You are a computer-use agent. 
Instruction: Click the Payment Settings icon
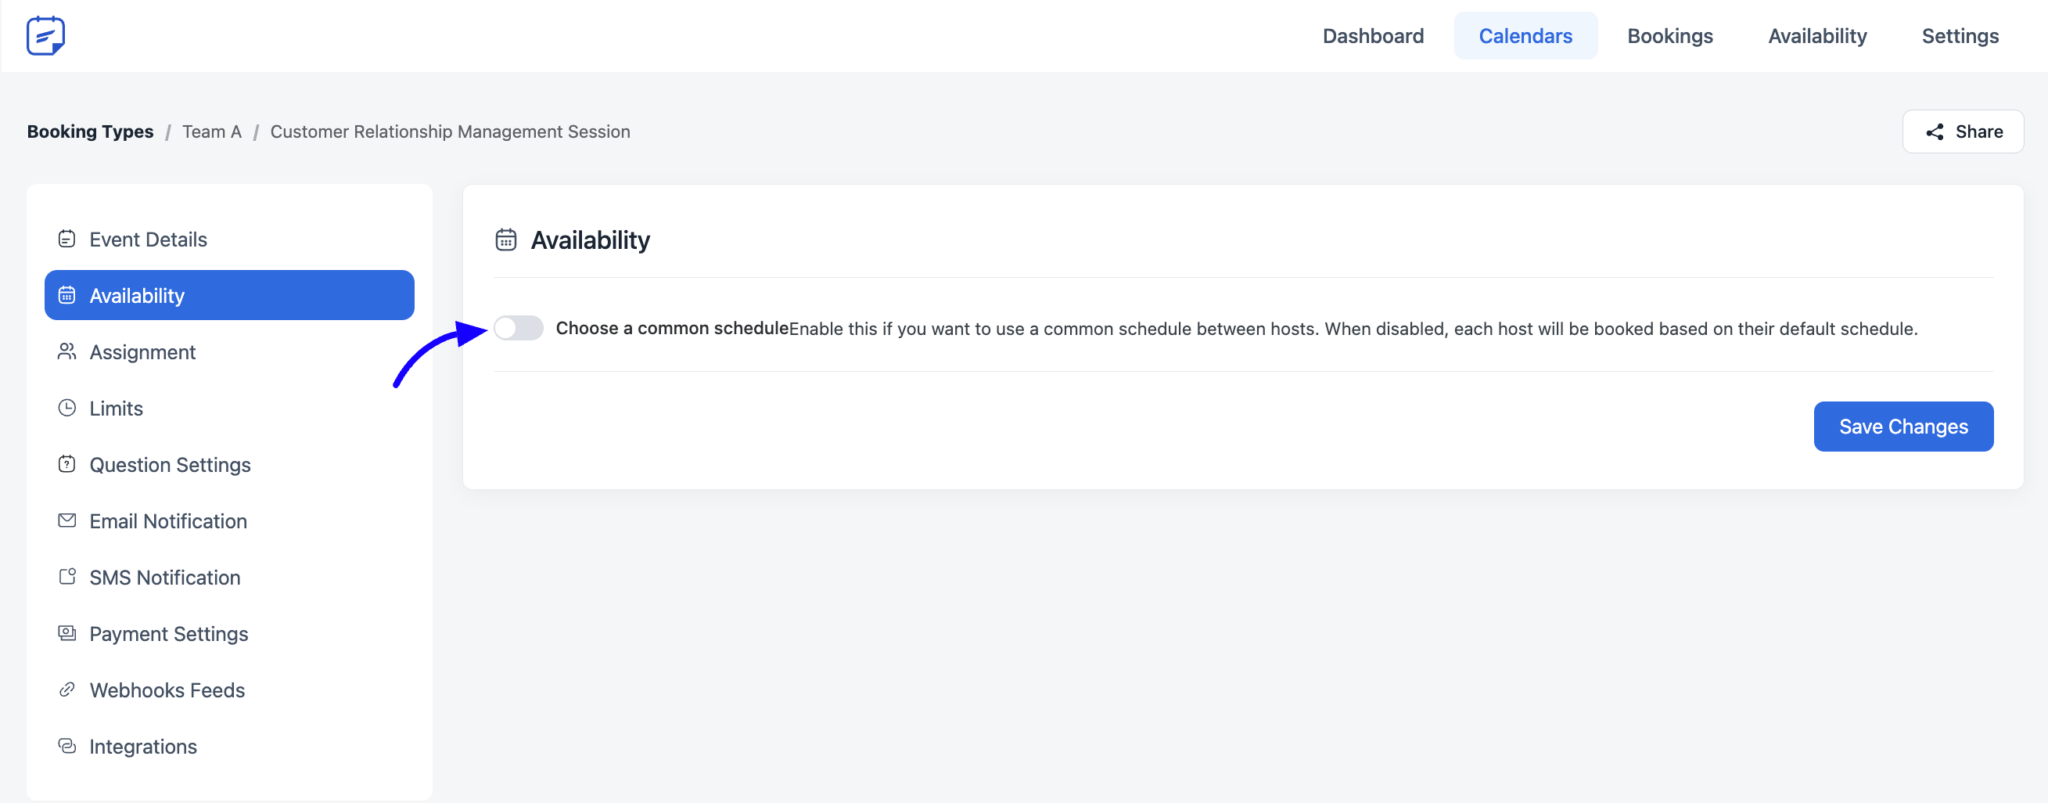67,633
